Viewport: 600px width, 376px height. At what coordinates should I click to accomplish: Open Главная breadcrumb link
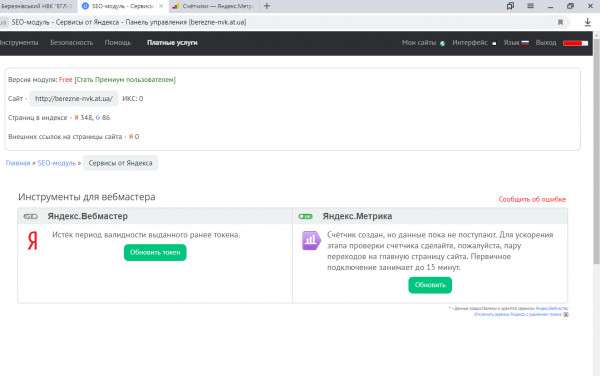coord(18,163)
